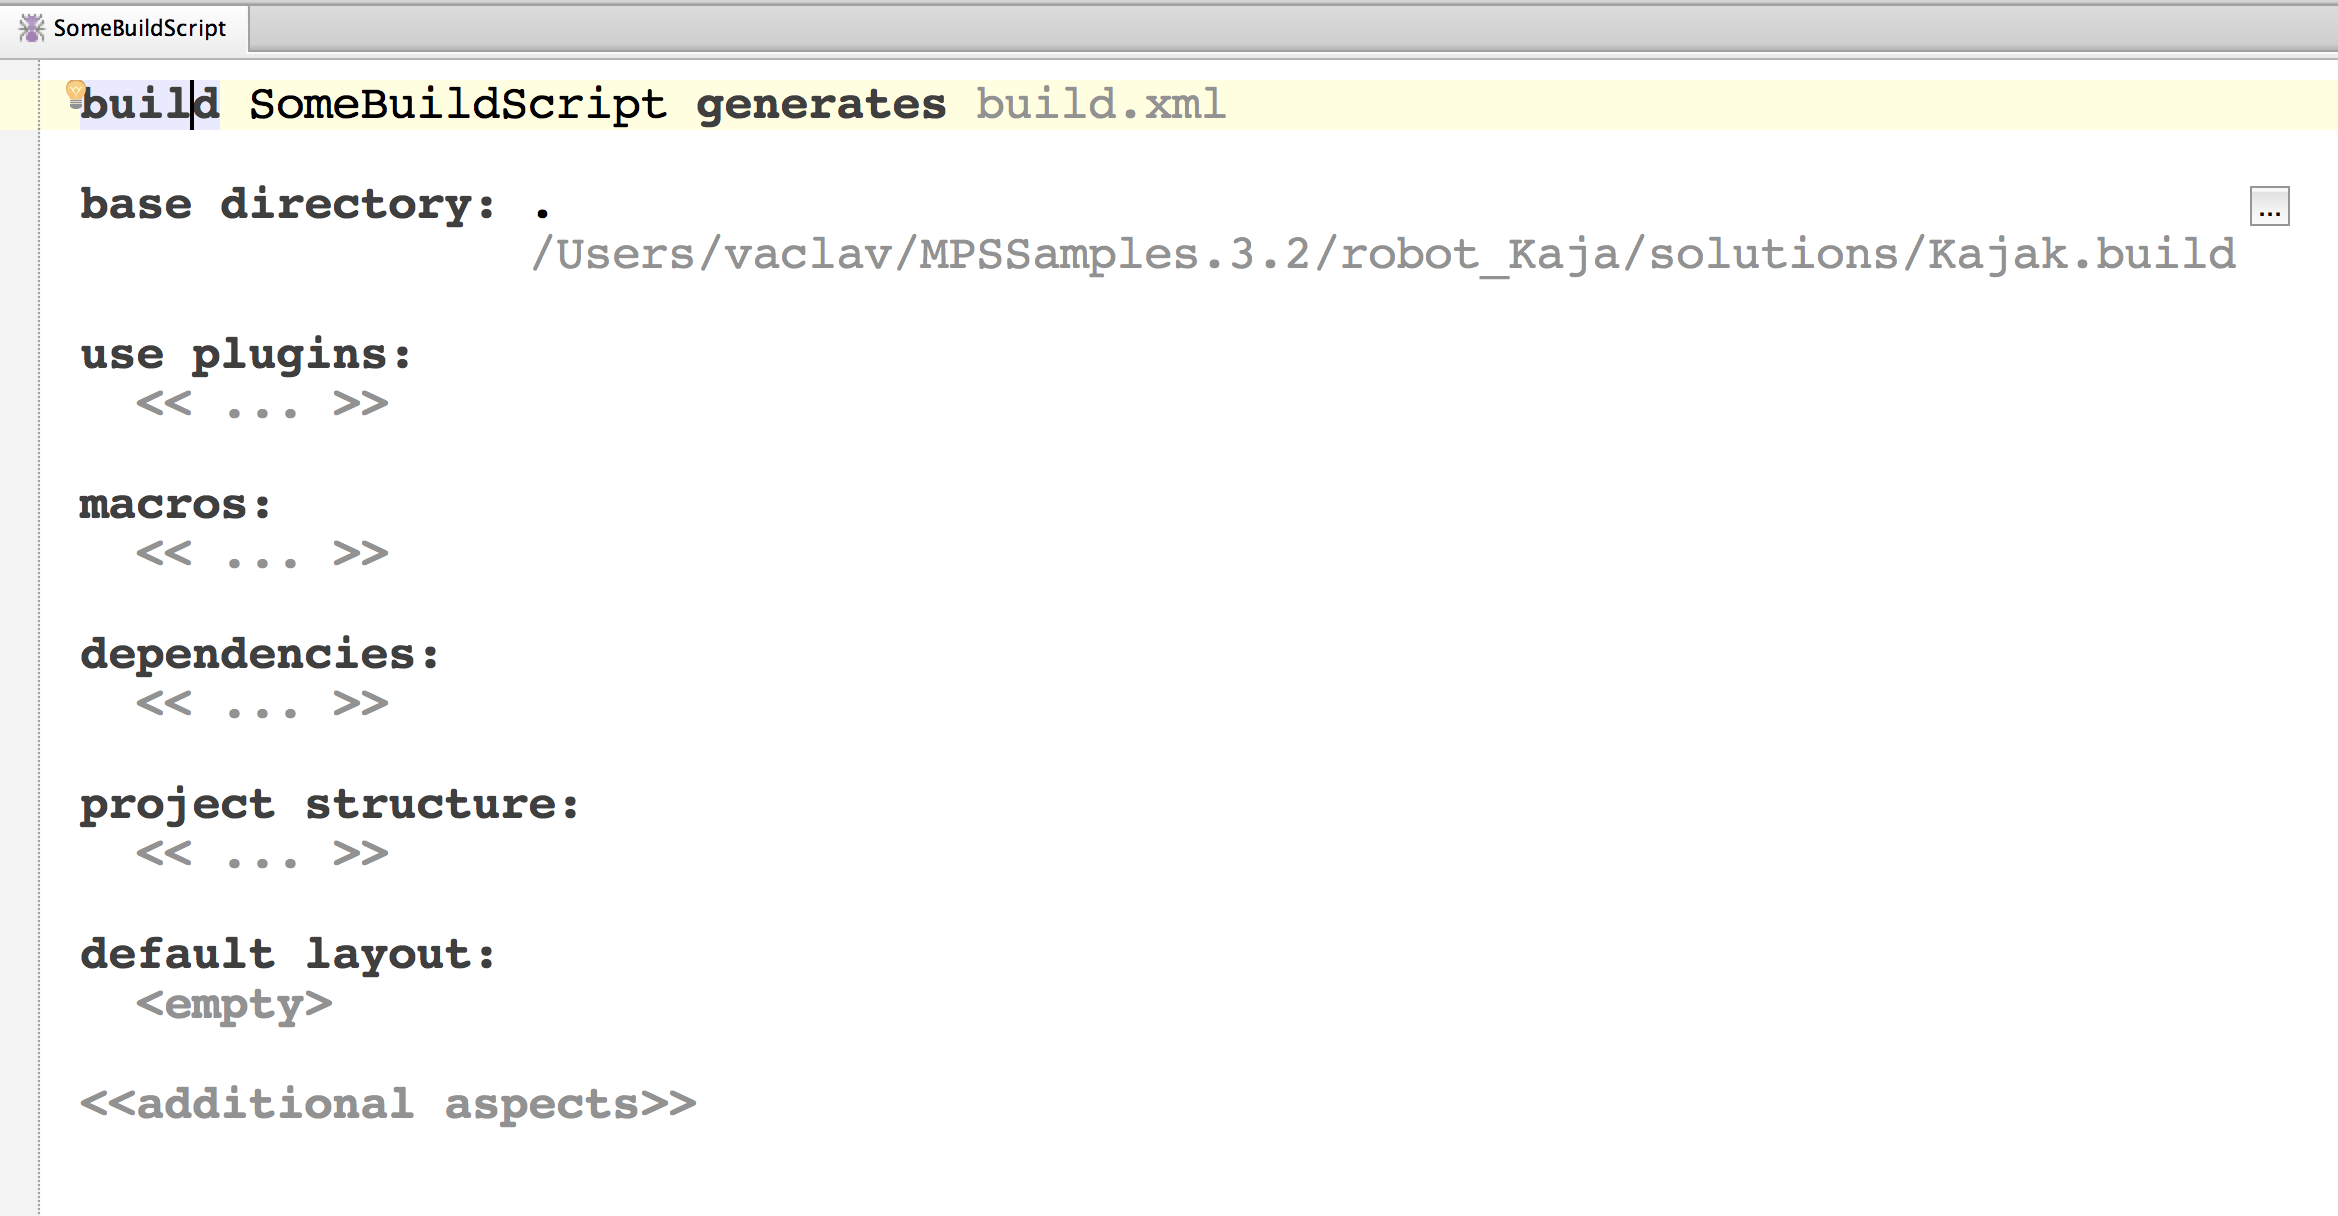
Task: Click the build.xml output file name
Action: [x=1100, y=105]
